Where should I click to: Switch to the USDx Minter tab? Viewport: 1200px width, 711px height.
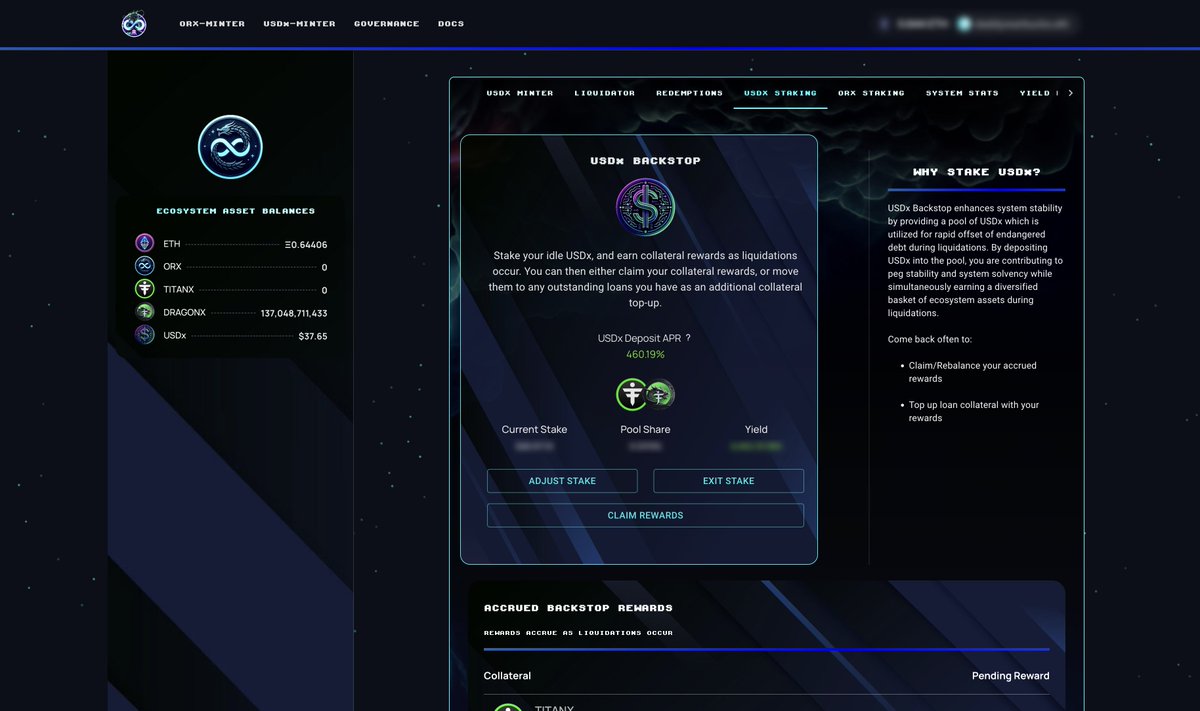pyautogui.click(x=520, y=93)
